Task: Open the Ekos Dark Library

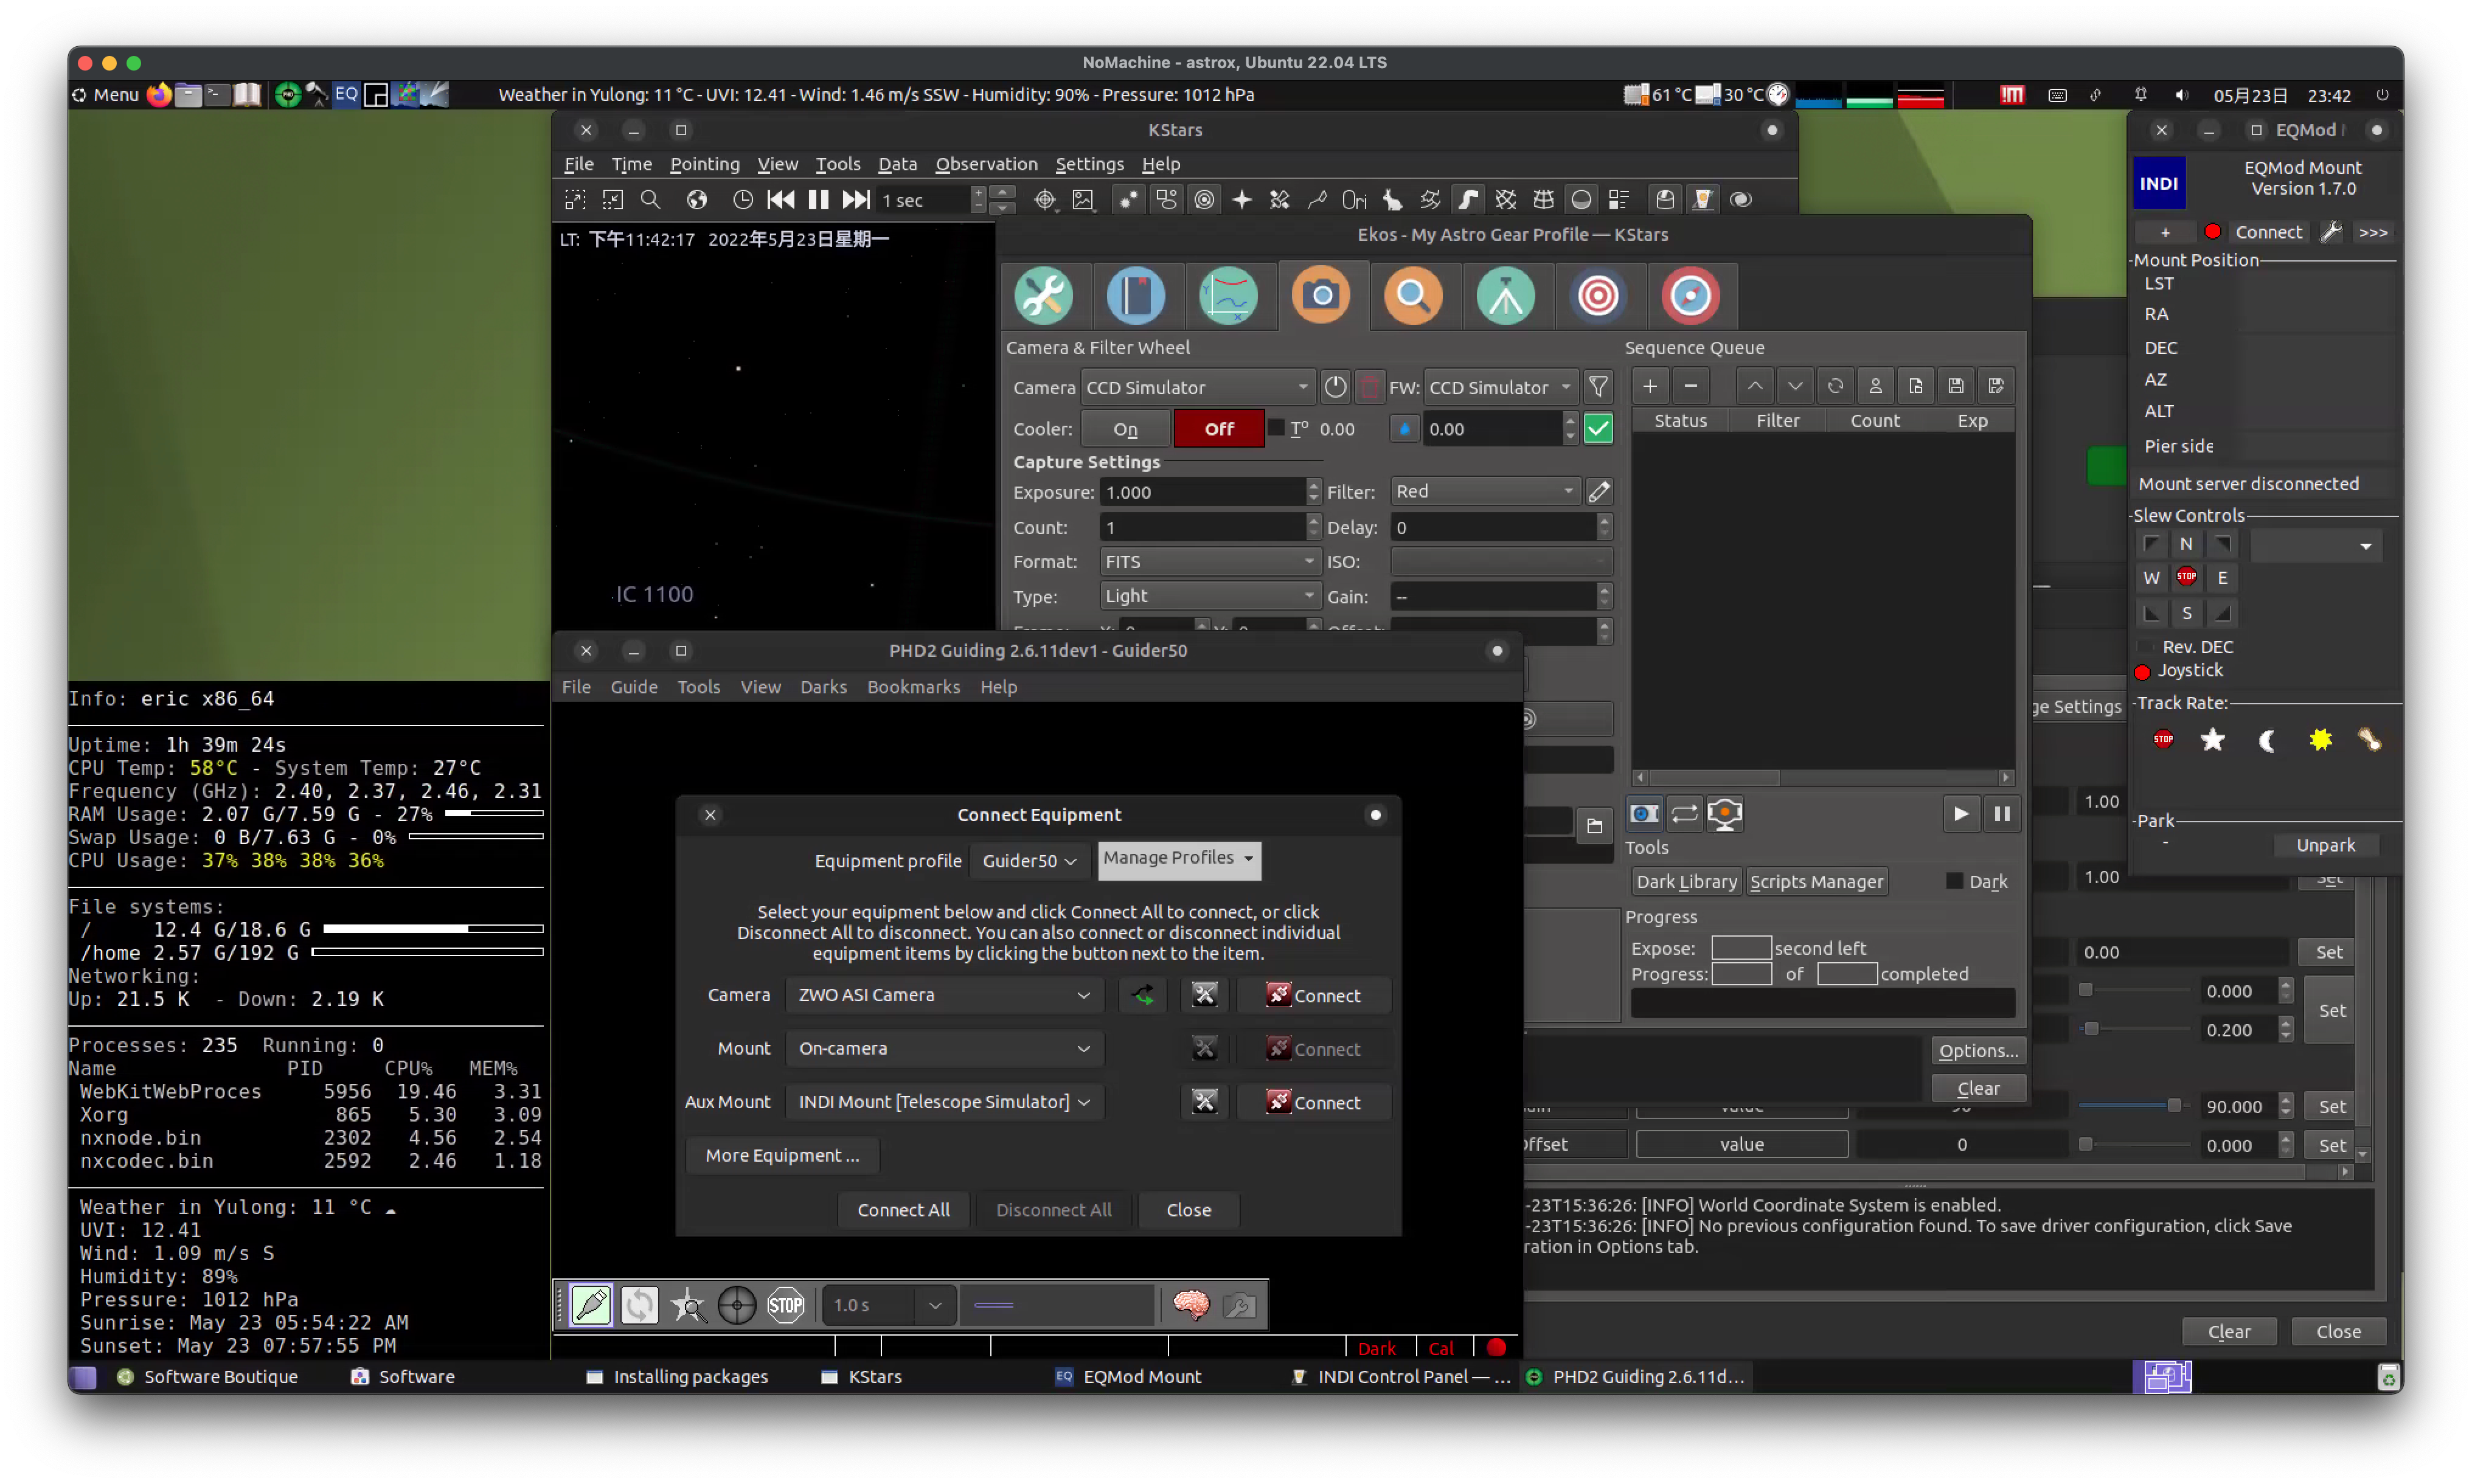Action: point(1686,882)
